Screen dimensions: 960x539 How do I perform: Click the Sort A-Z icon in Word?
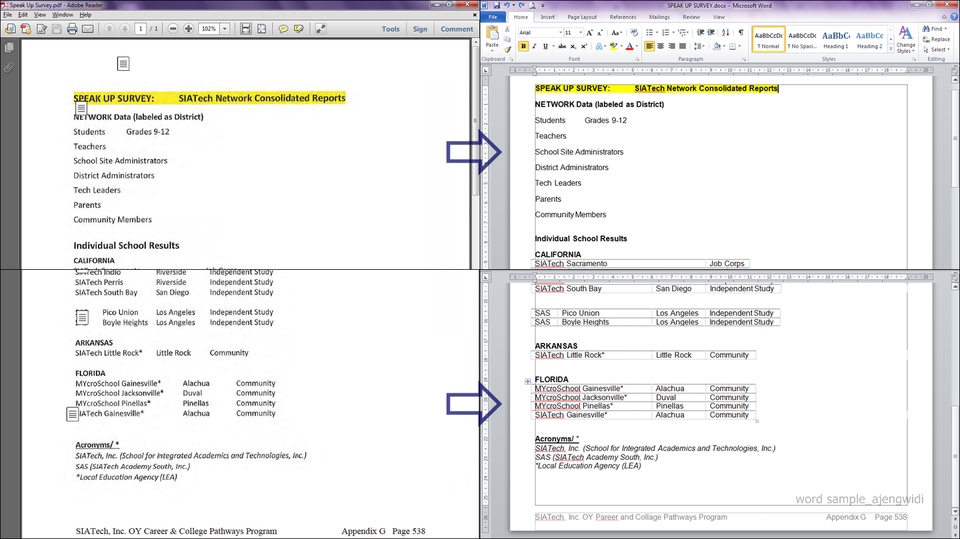[726, 32]
